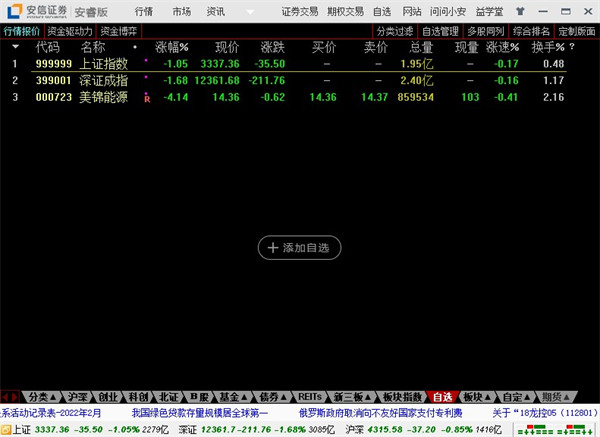Image resolution: width=600 pixels, height=437 pixels.
Task: Click the 定制版面 button
Action: [x=577, y=31]
